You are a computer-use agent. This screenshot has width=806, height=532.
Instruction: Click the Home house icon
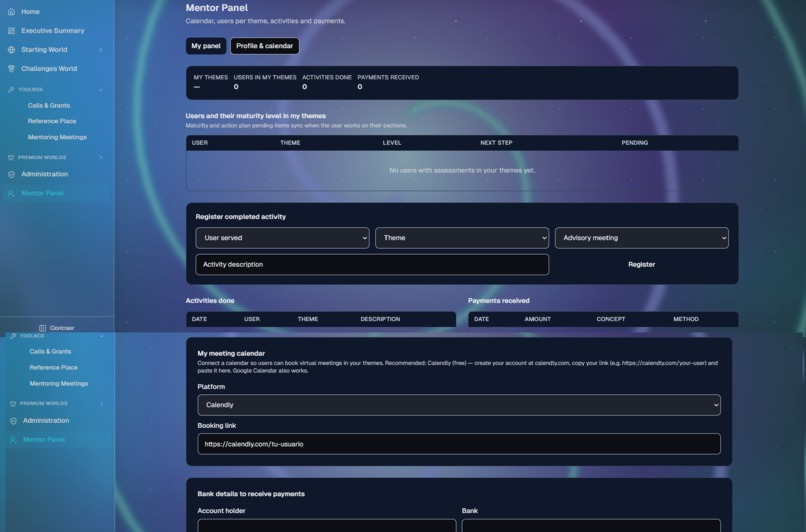click(x=11, y=11)
